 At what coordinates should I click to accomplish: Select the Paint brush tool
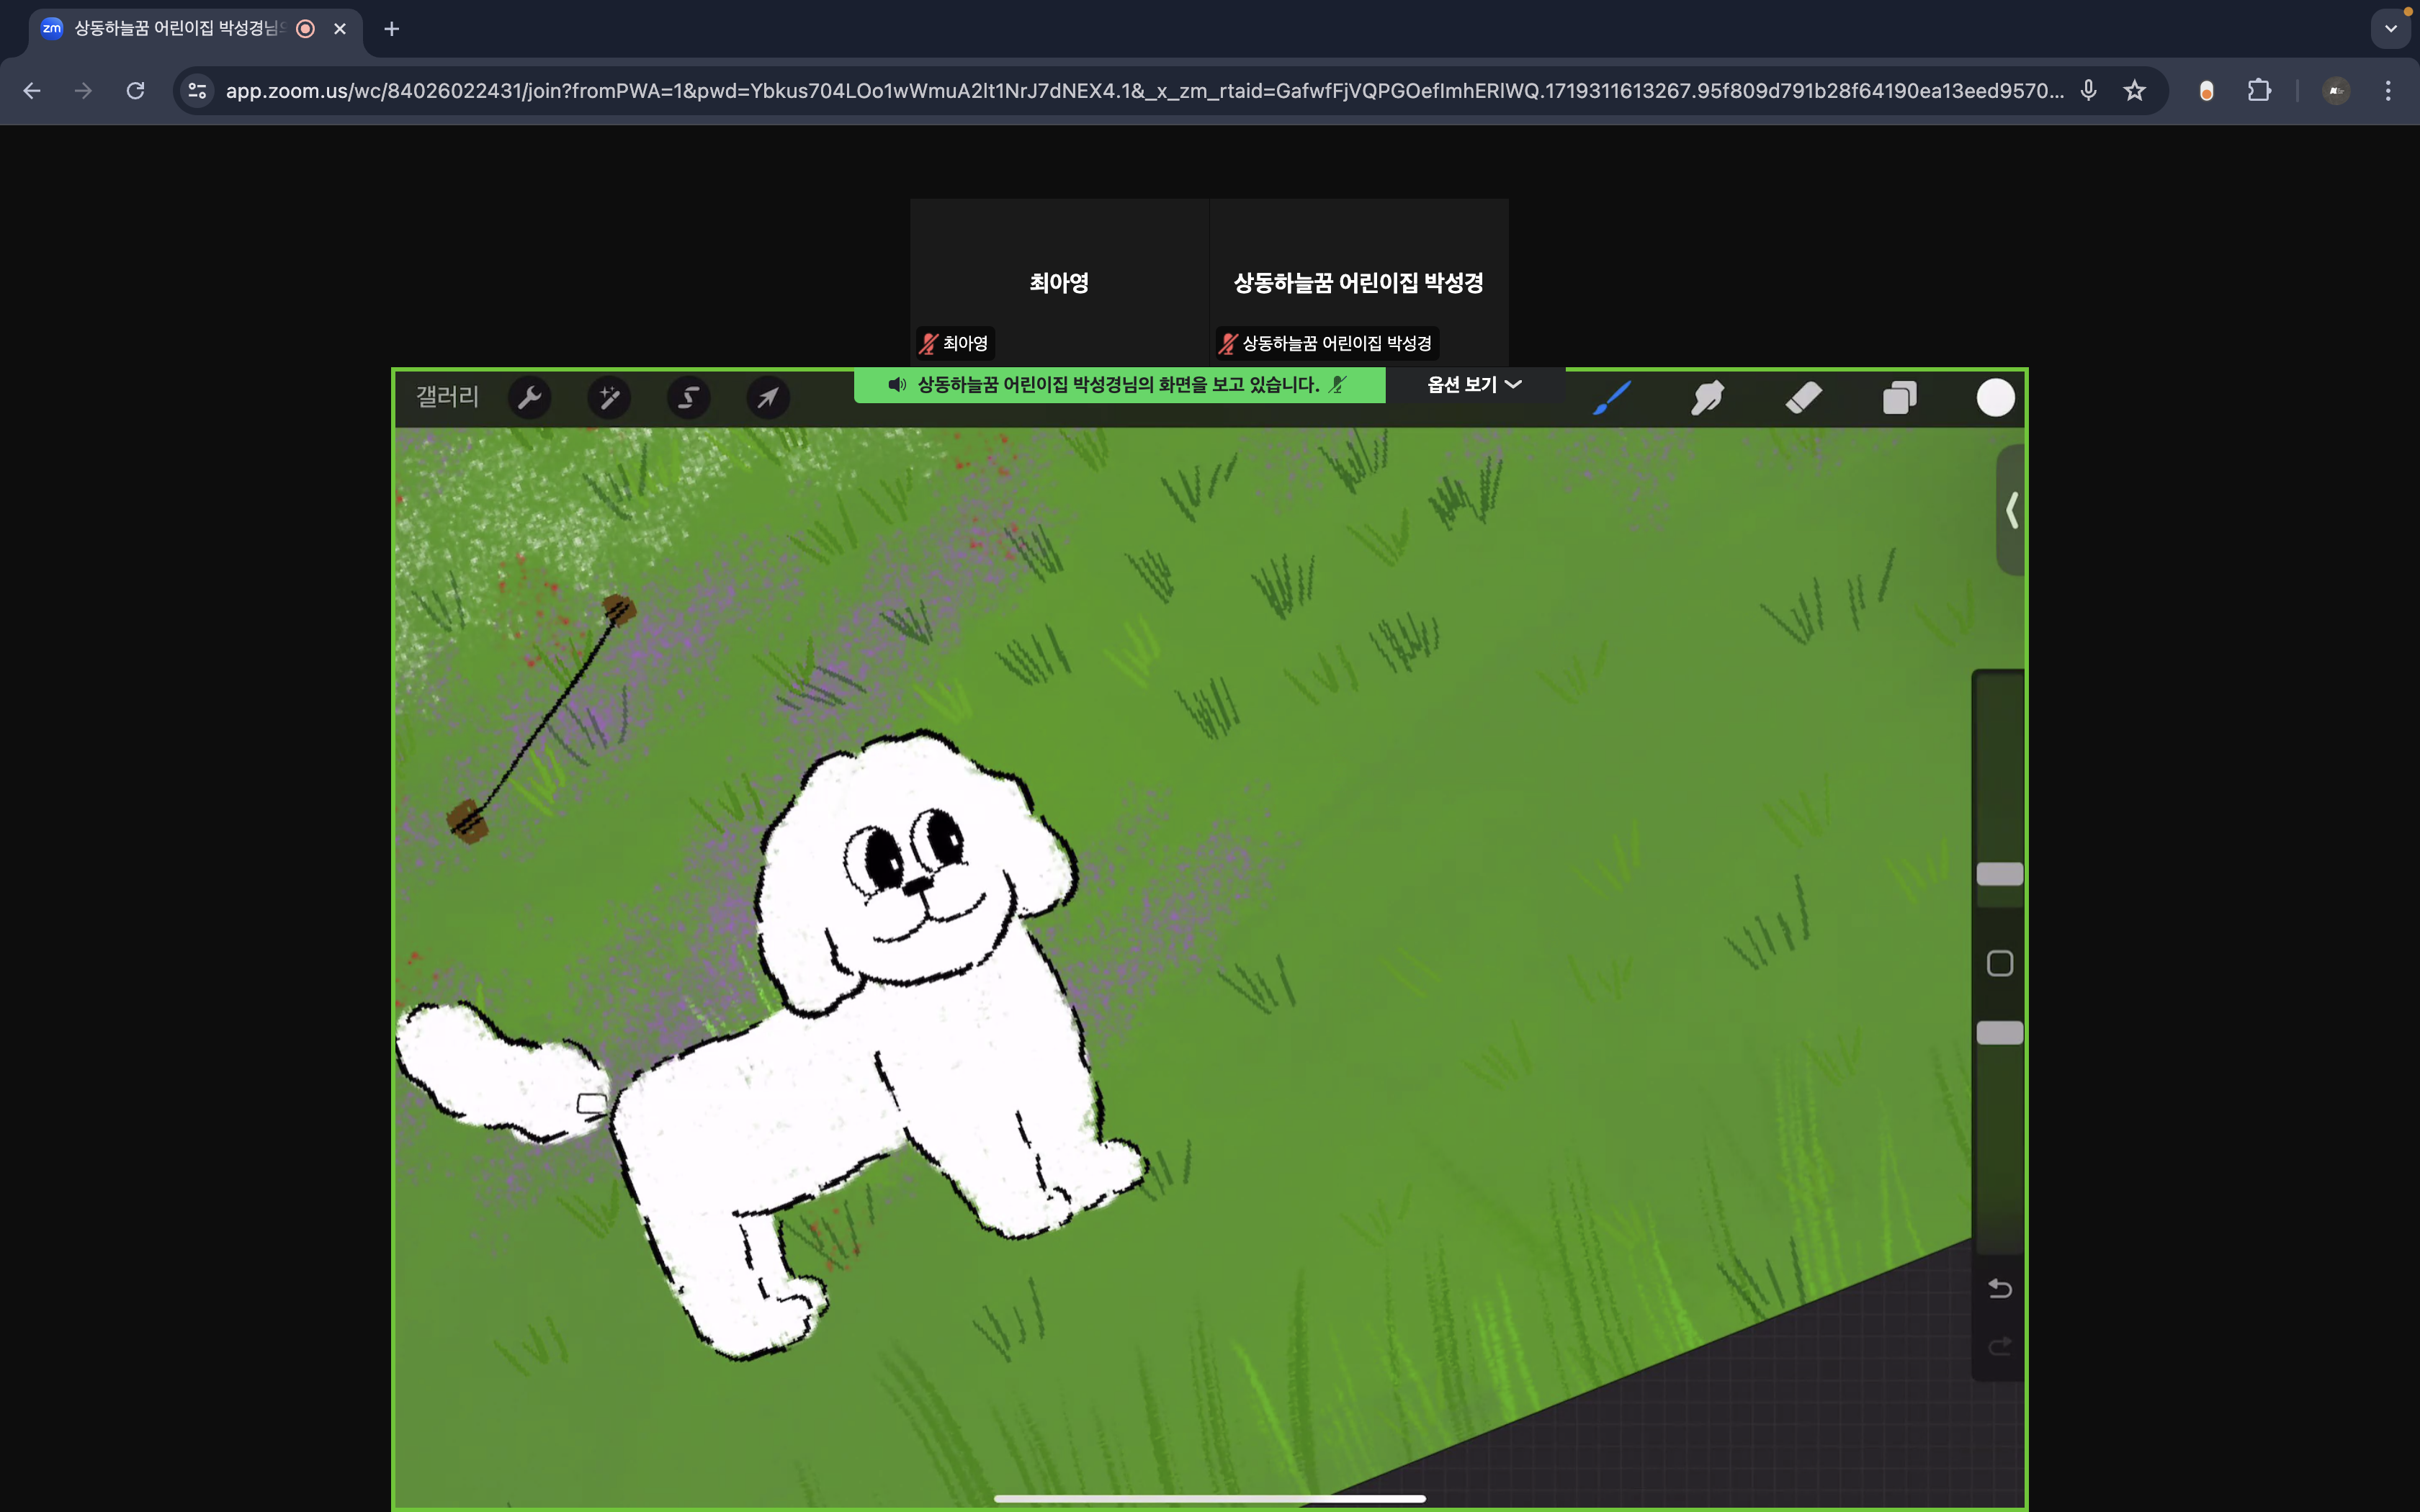tap(1612, 398)
